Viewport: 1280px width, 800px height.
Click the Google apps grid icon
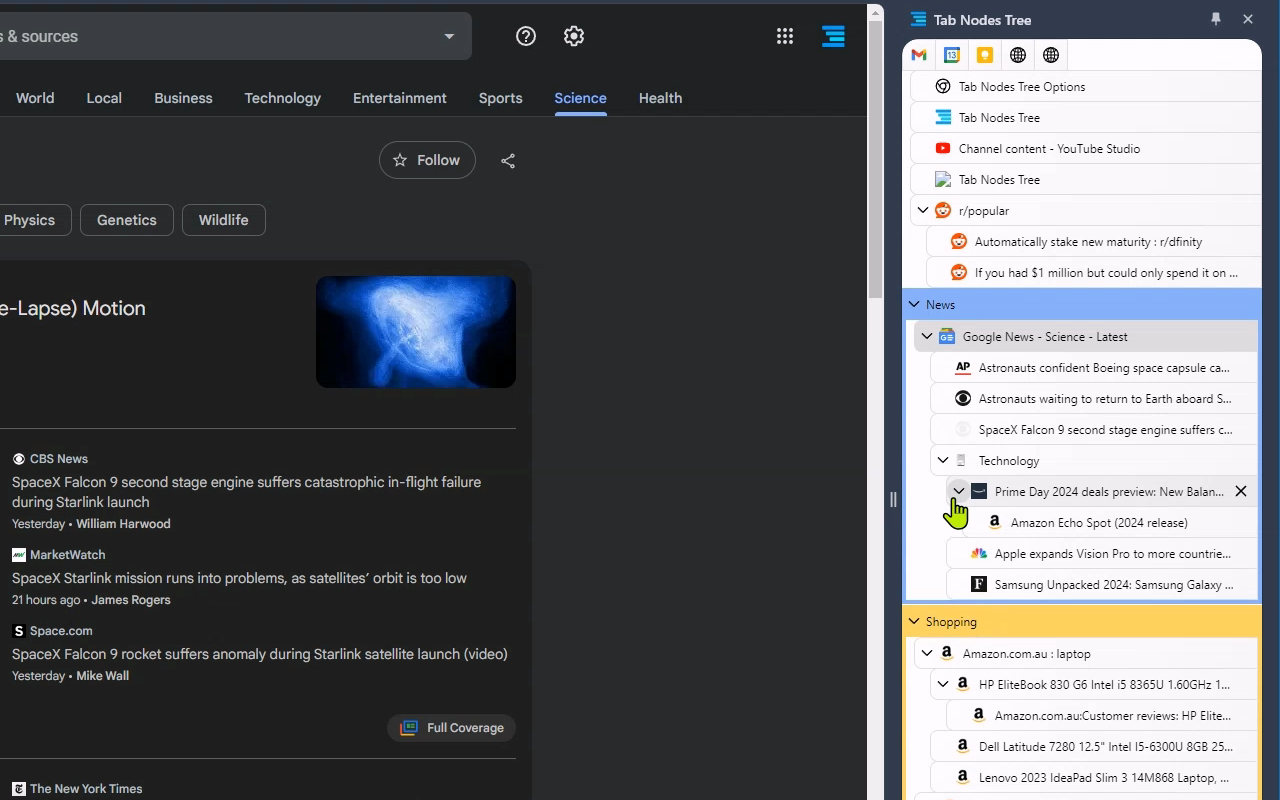[x=785, y=36]
